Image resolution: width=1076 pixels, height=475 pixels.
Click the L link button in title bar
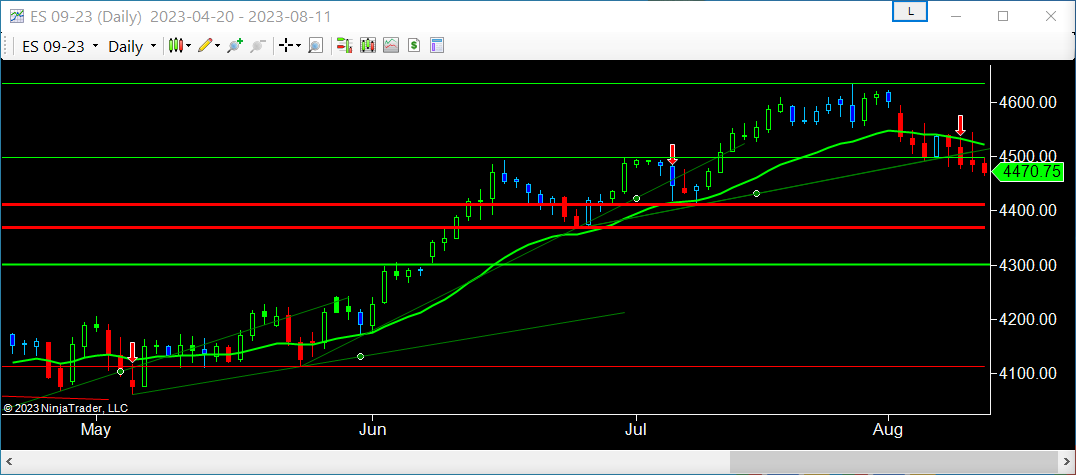(x=910, y=11)
